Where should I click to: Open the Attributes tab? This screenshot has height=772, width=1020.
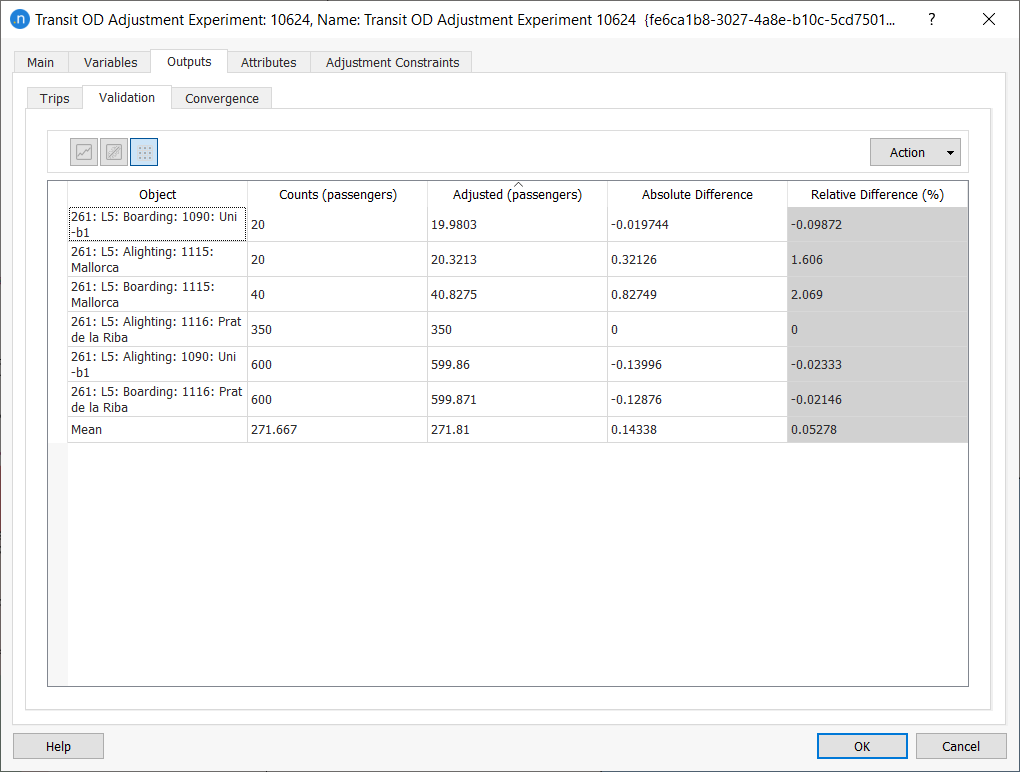(268, 61)
